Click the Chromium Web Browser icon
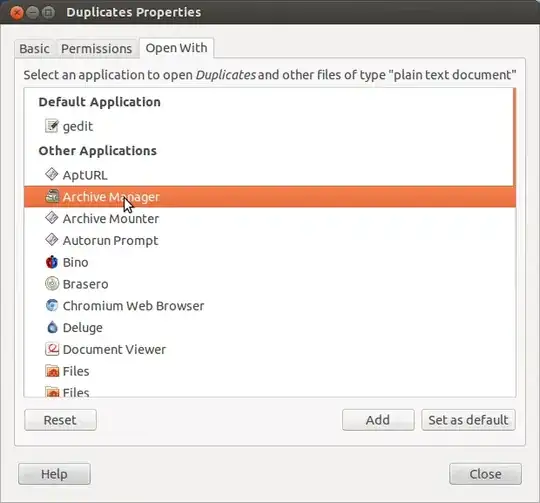Screen dimensions: 540x503 52,305
